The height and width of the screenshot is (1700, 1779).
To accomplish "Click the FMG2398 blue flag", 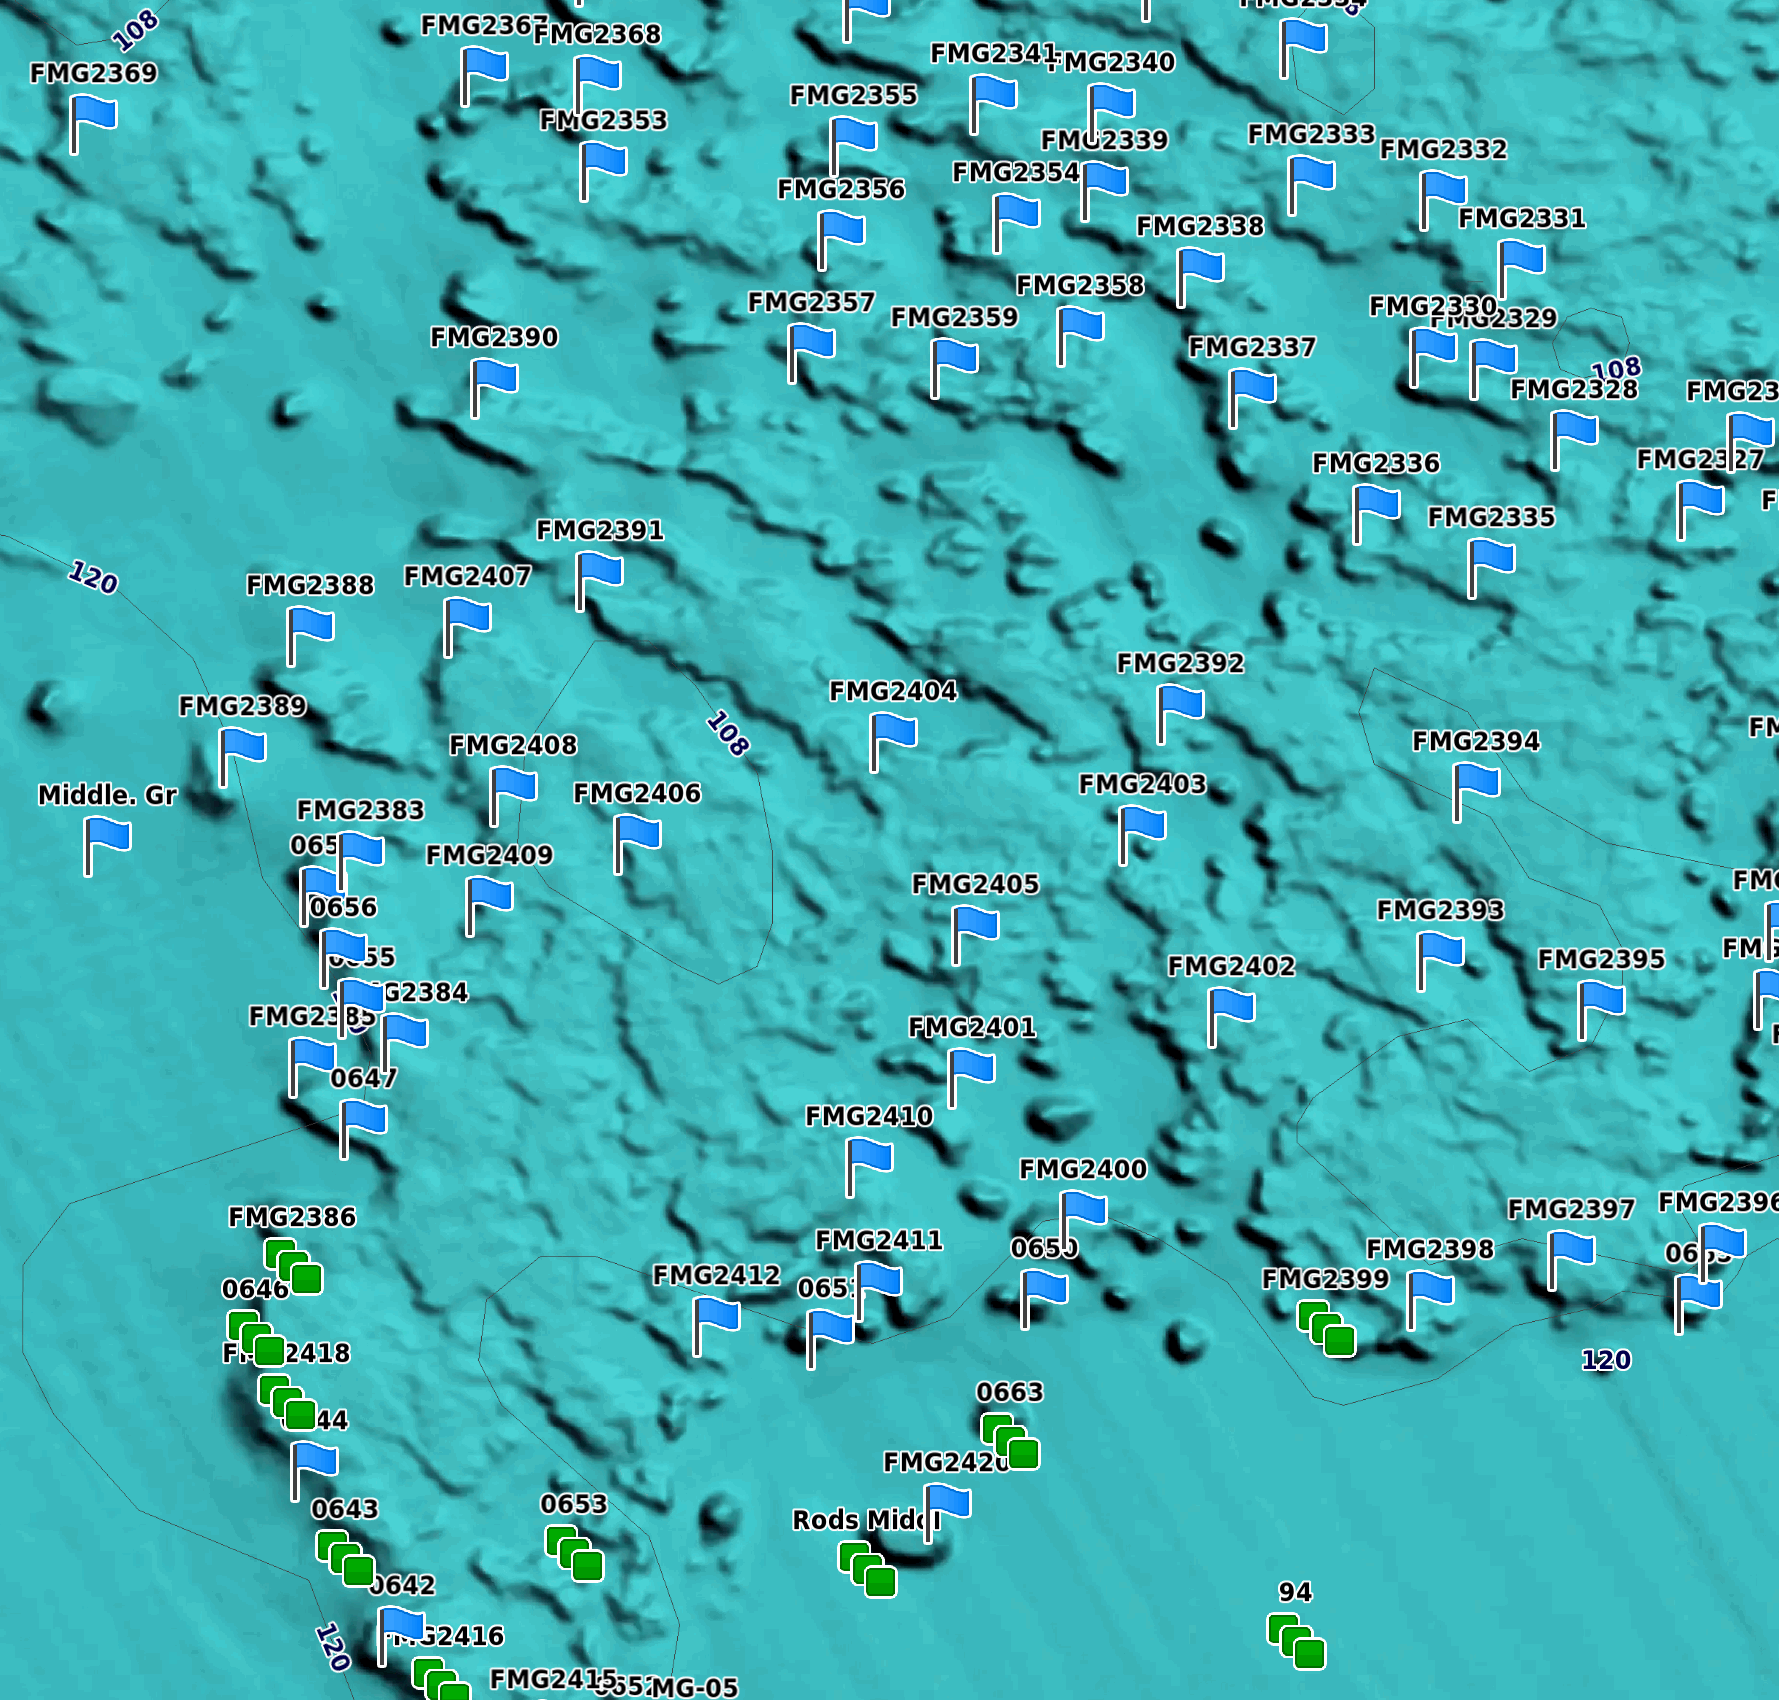I will (1430, 1299).
